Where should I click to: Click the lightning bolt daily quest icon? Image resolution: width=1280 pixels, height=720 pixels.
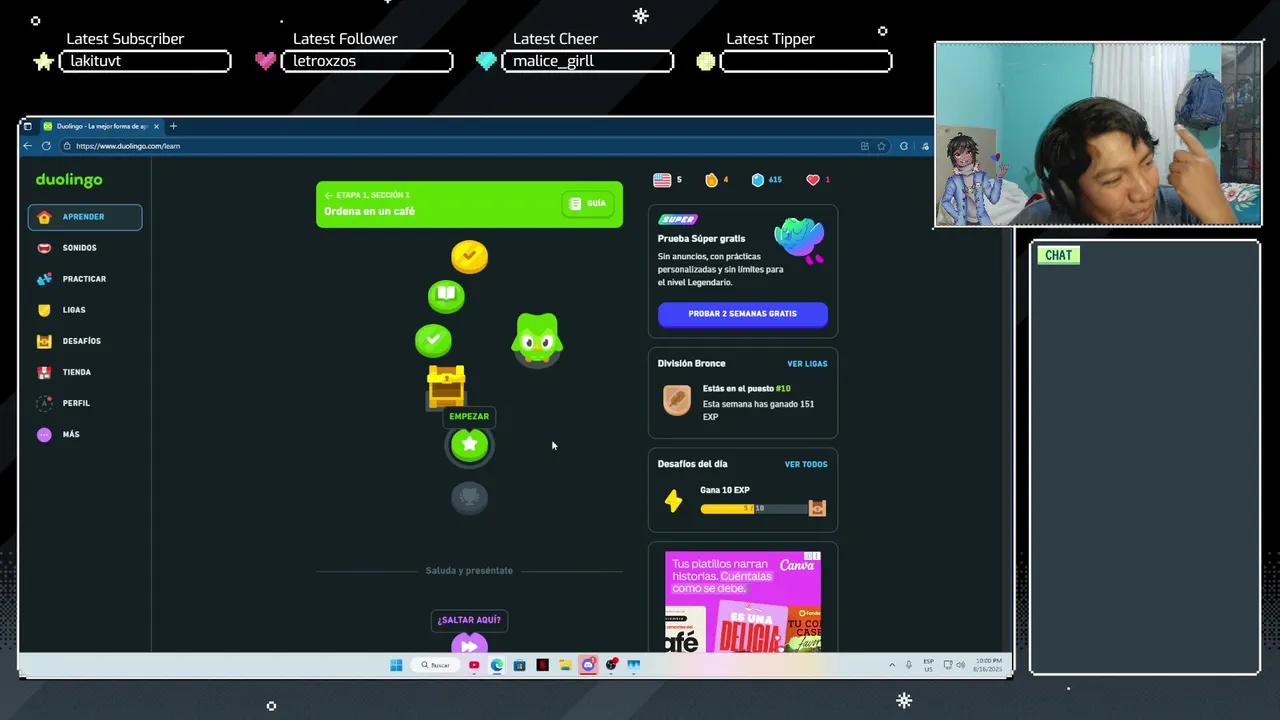point(673,501)
